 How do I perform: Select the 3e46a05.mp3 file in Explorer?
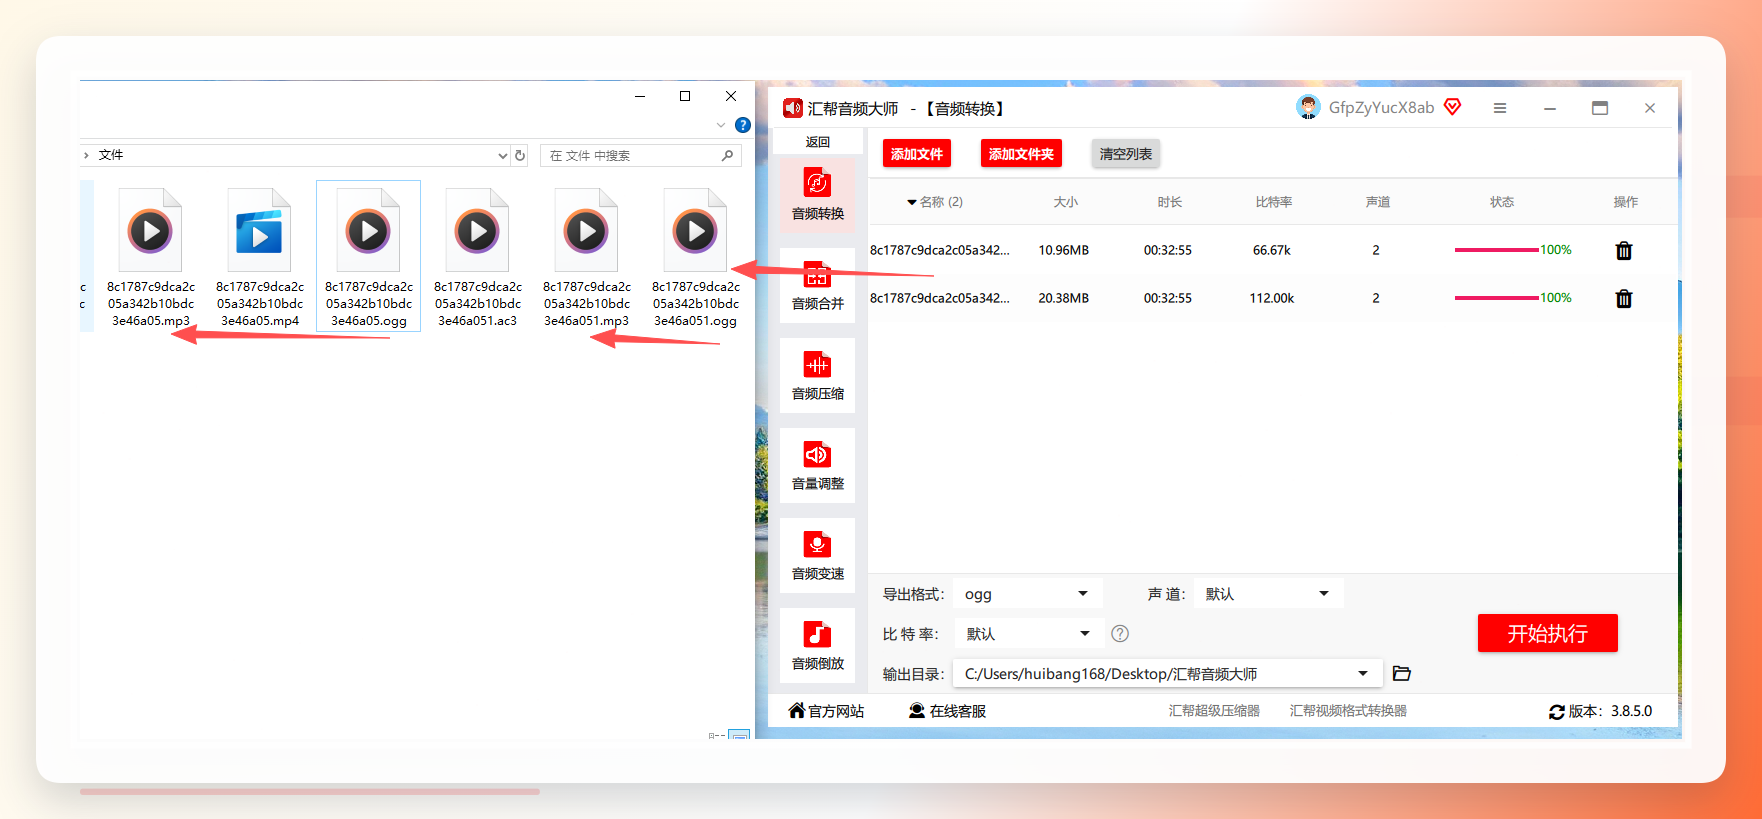(151, 257)
